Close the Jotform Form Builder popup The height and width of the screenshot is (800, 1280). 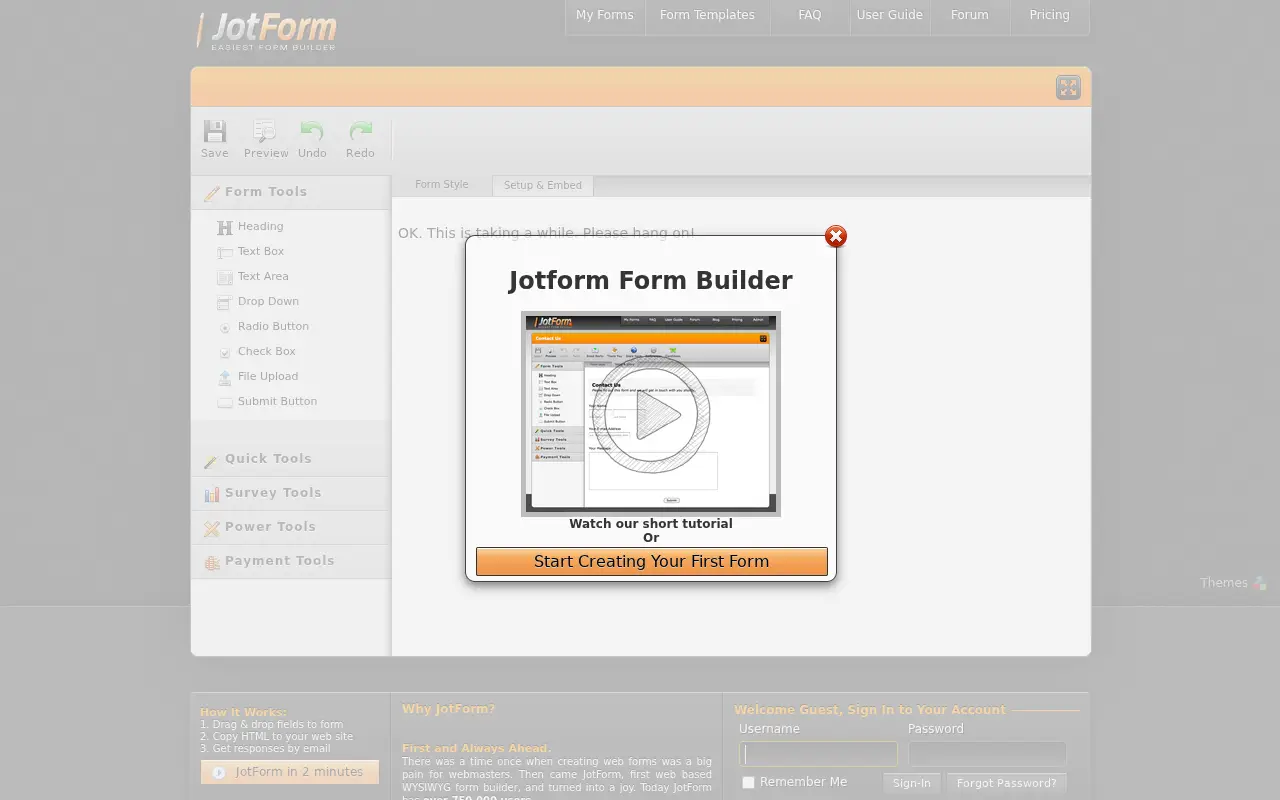(836, 236)
